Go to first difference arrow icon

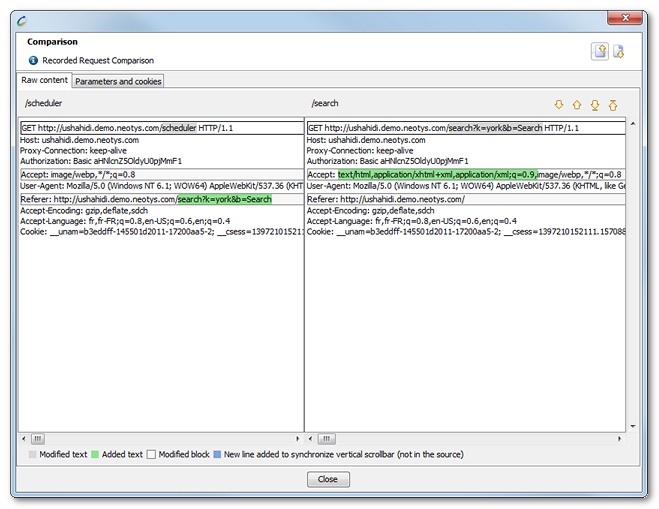(x=612, y=104)
